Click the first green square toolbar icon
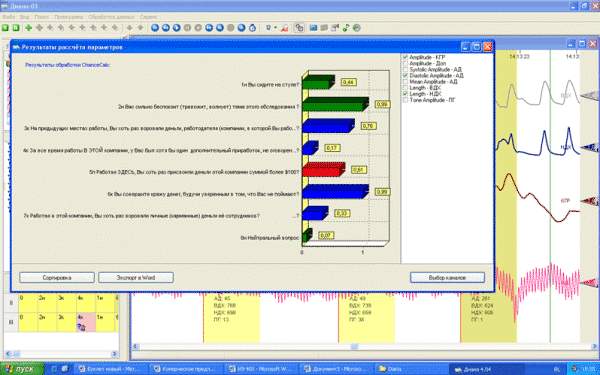 5,28
